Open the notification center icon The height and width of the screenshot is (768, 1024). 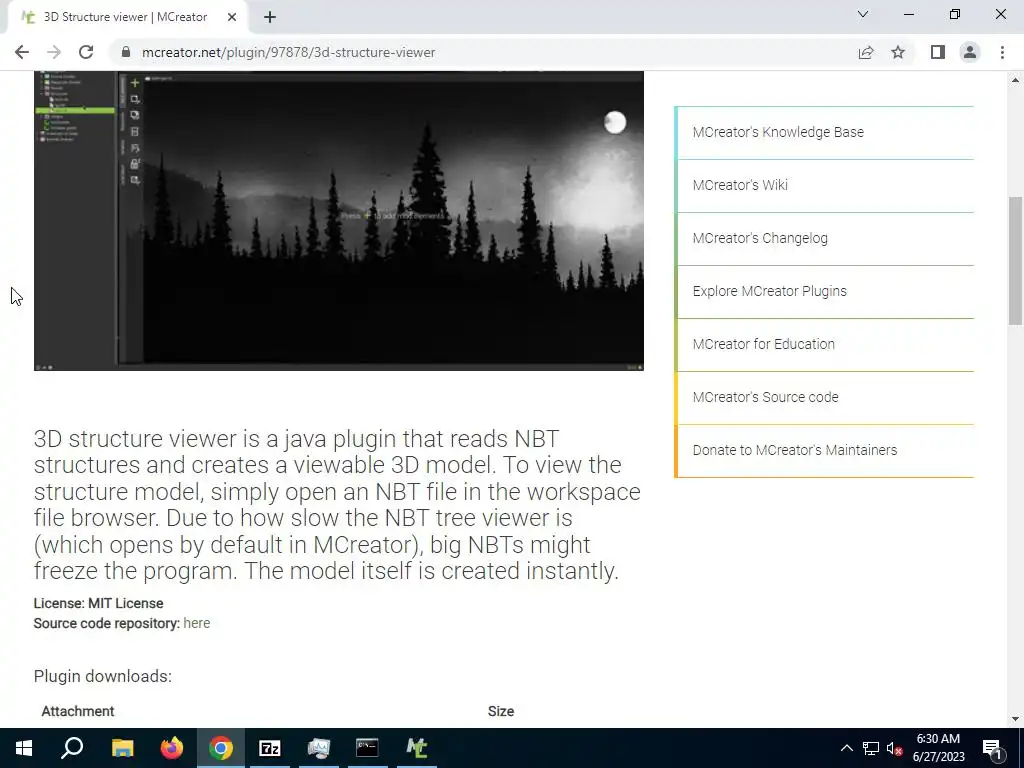point(992,748)
